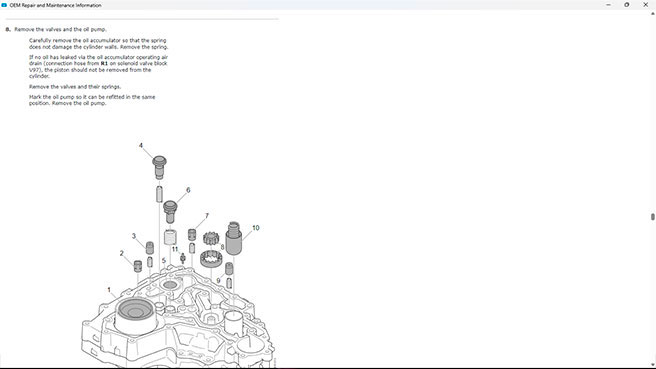This screenshot has width=656, height=369.
Task: Minimize the OEM Repair window
Action: click(x=608, y=5)
